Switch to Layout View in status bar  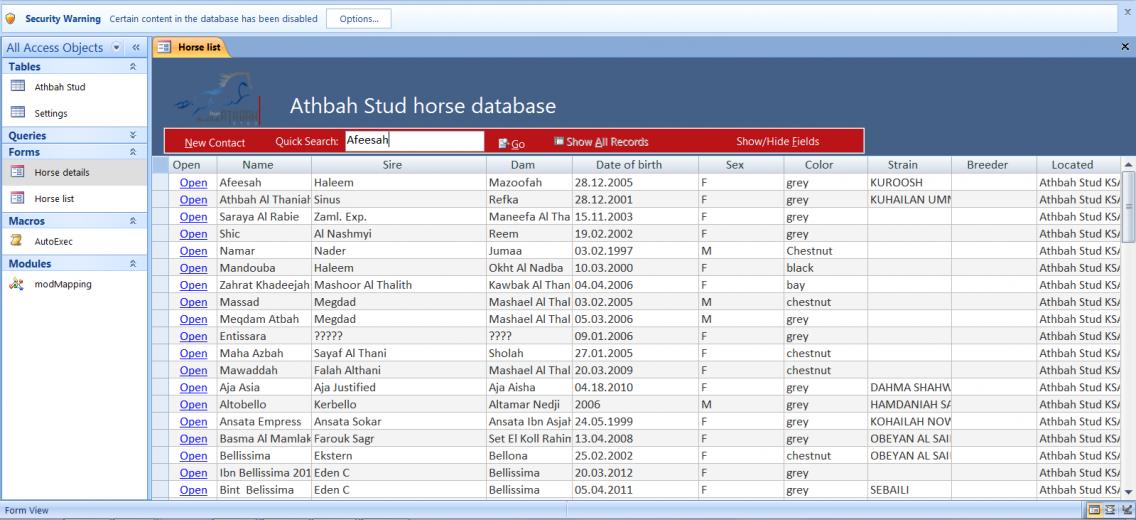[x=1110, y=511]
